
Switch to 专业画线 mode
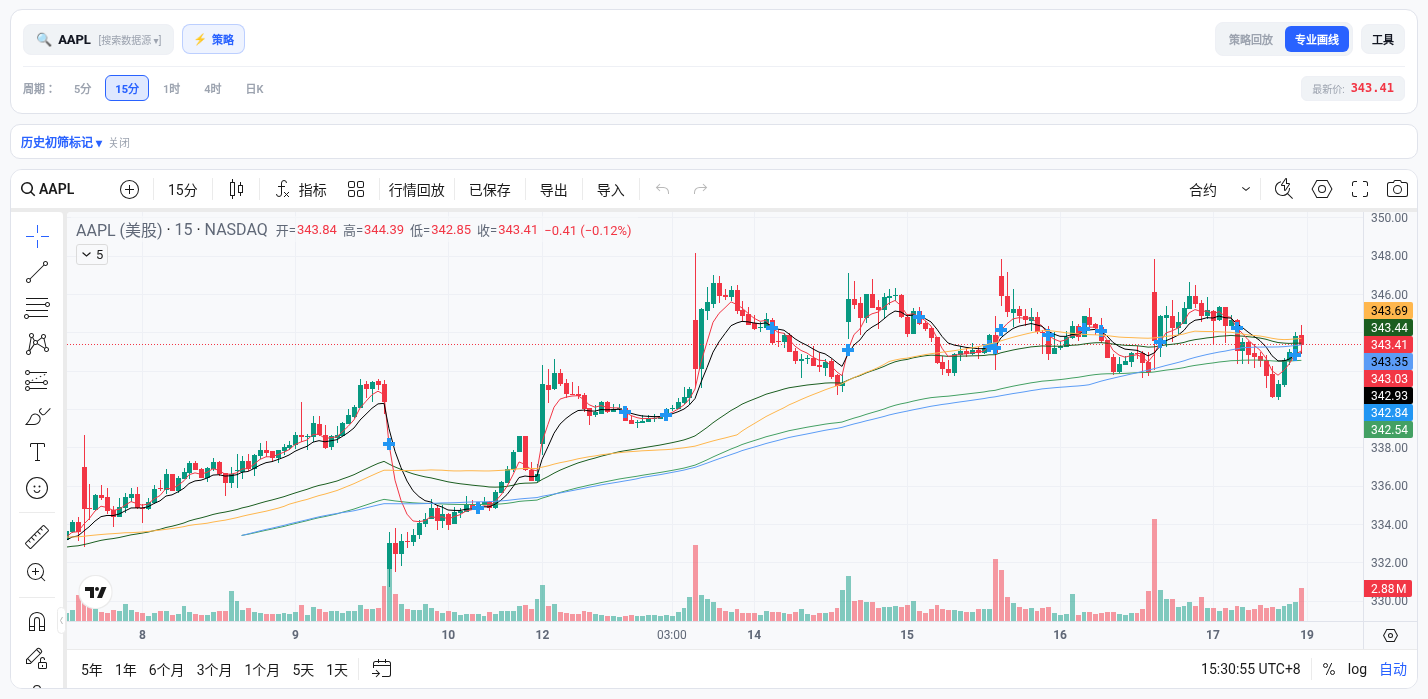coord(1317,39)
